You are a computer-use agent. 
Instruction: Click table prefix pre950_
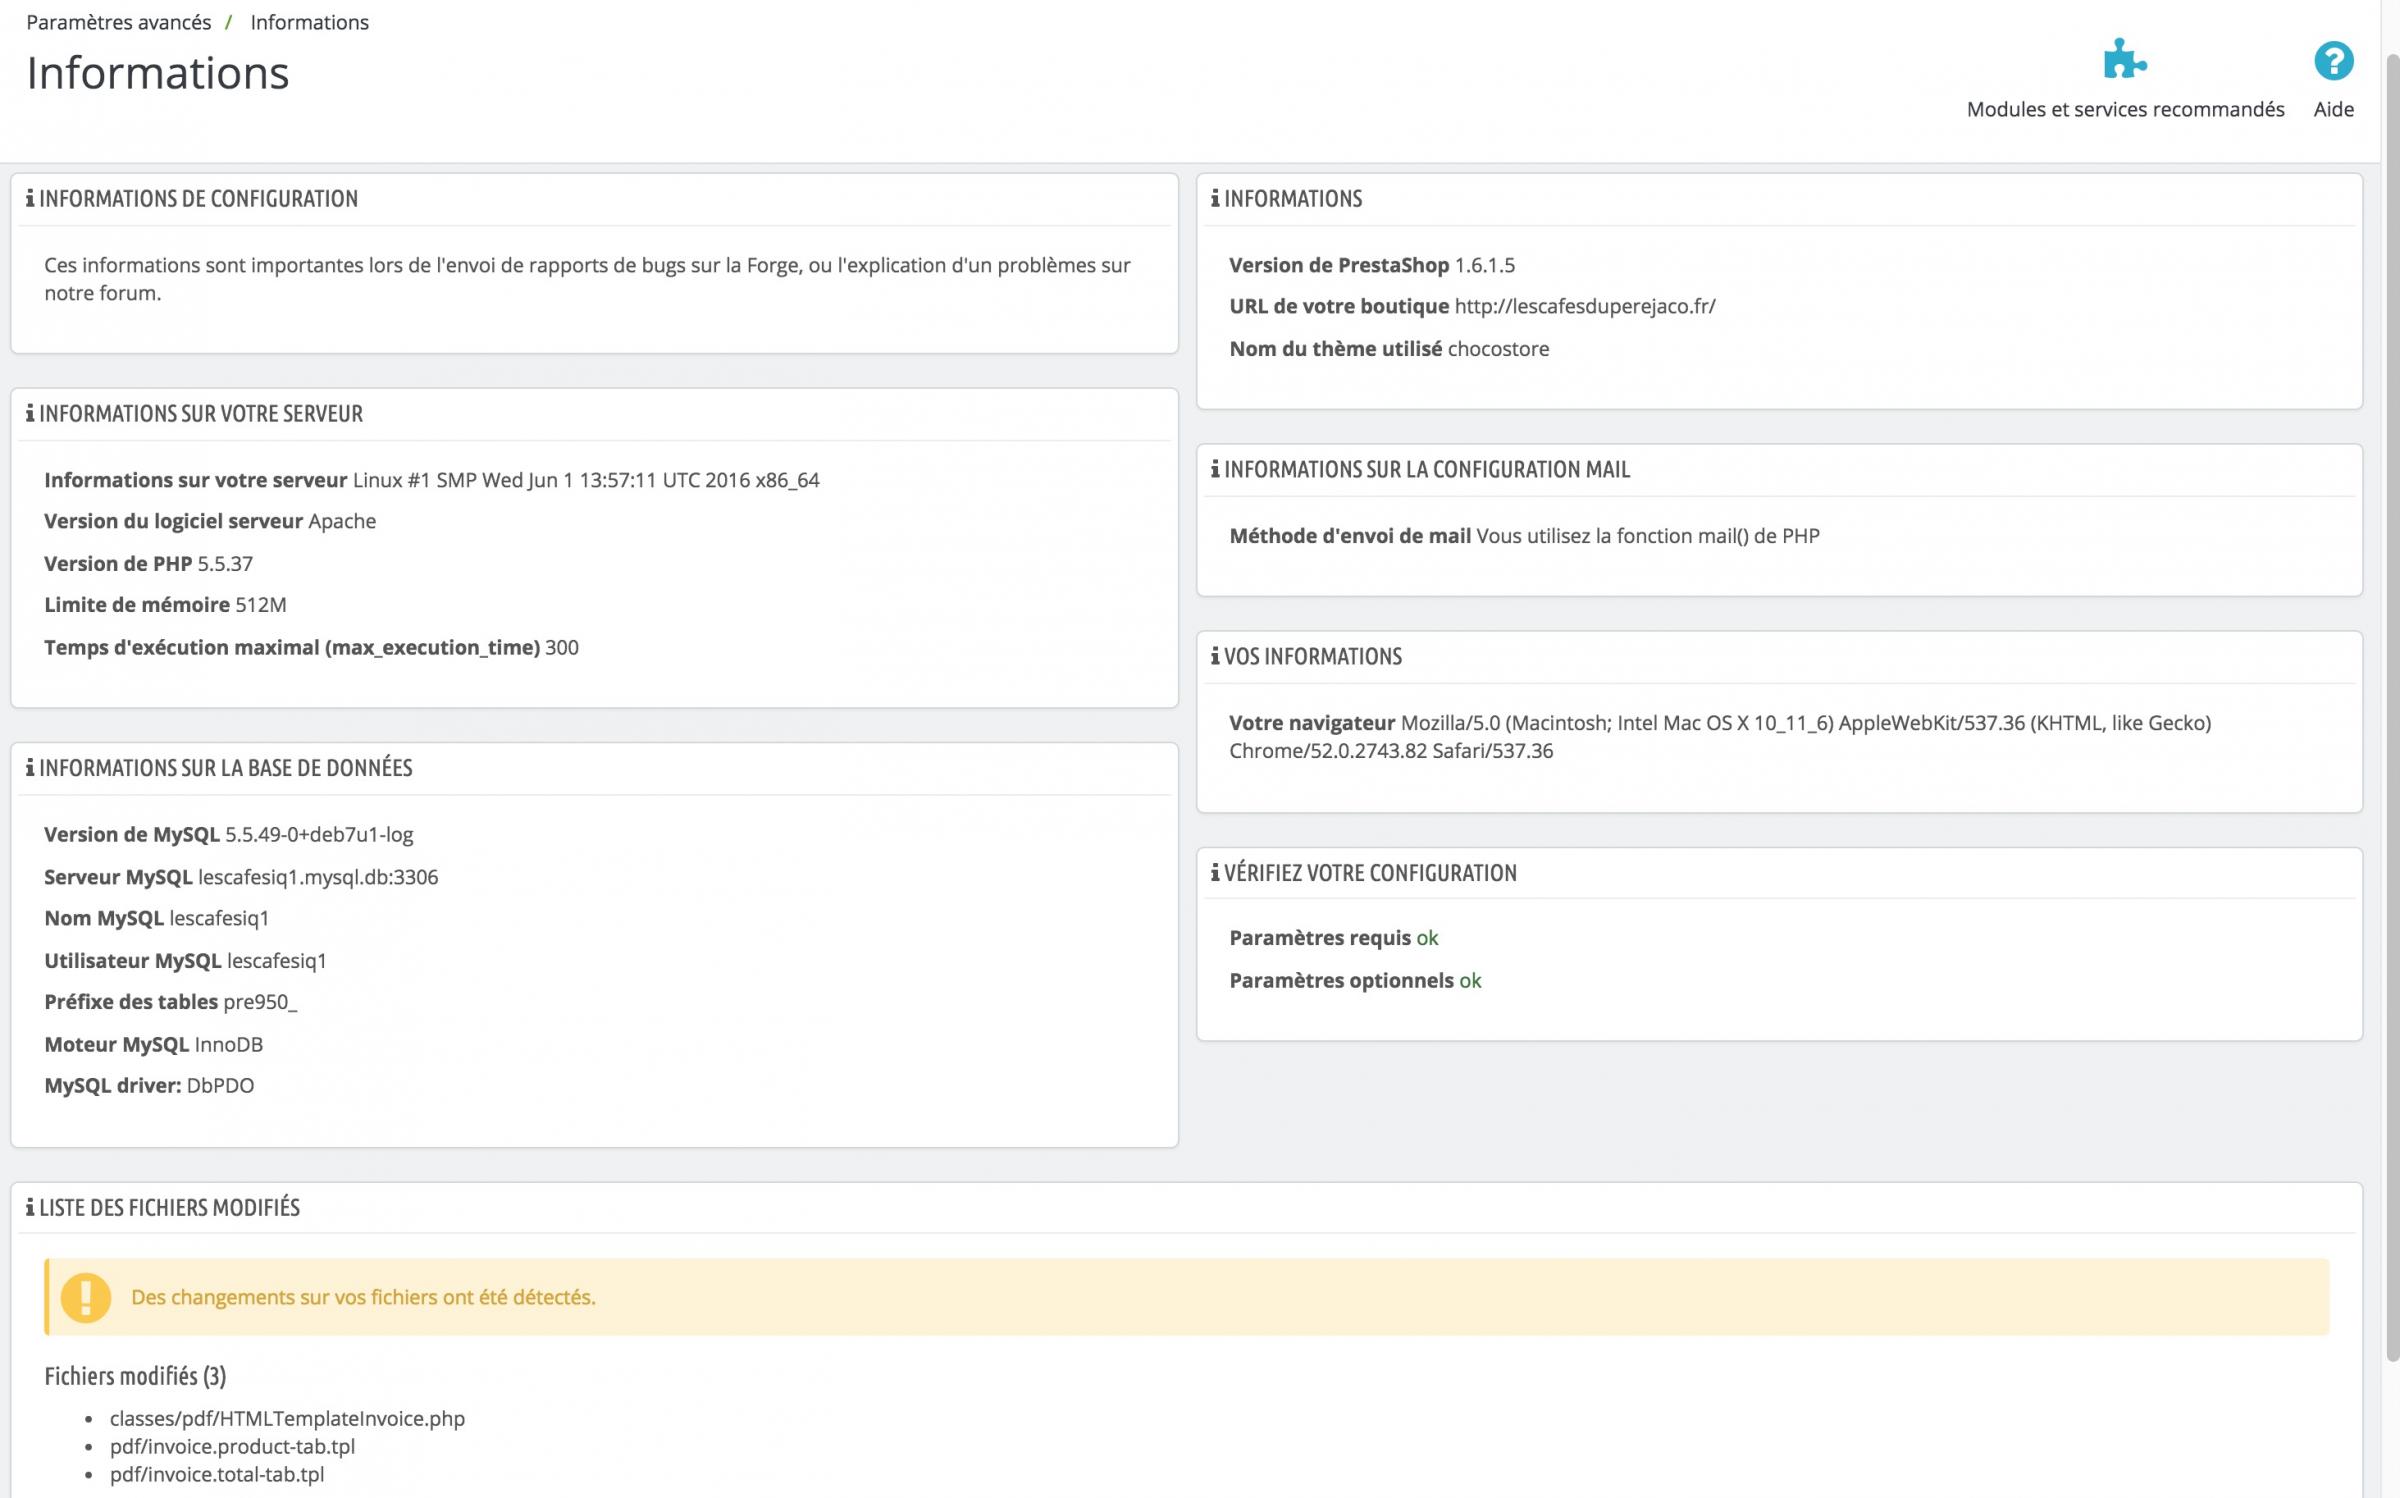click(260, 1002)
